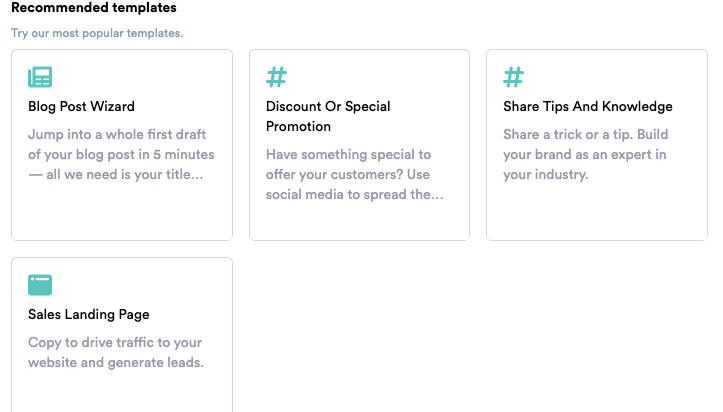Click the 'Jump into a whole first draft' description

click(x=121, y=154)
